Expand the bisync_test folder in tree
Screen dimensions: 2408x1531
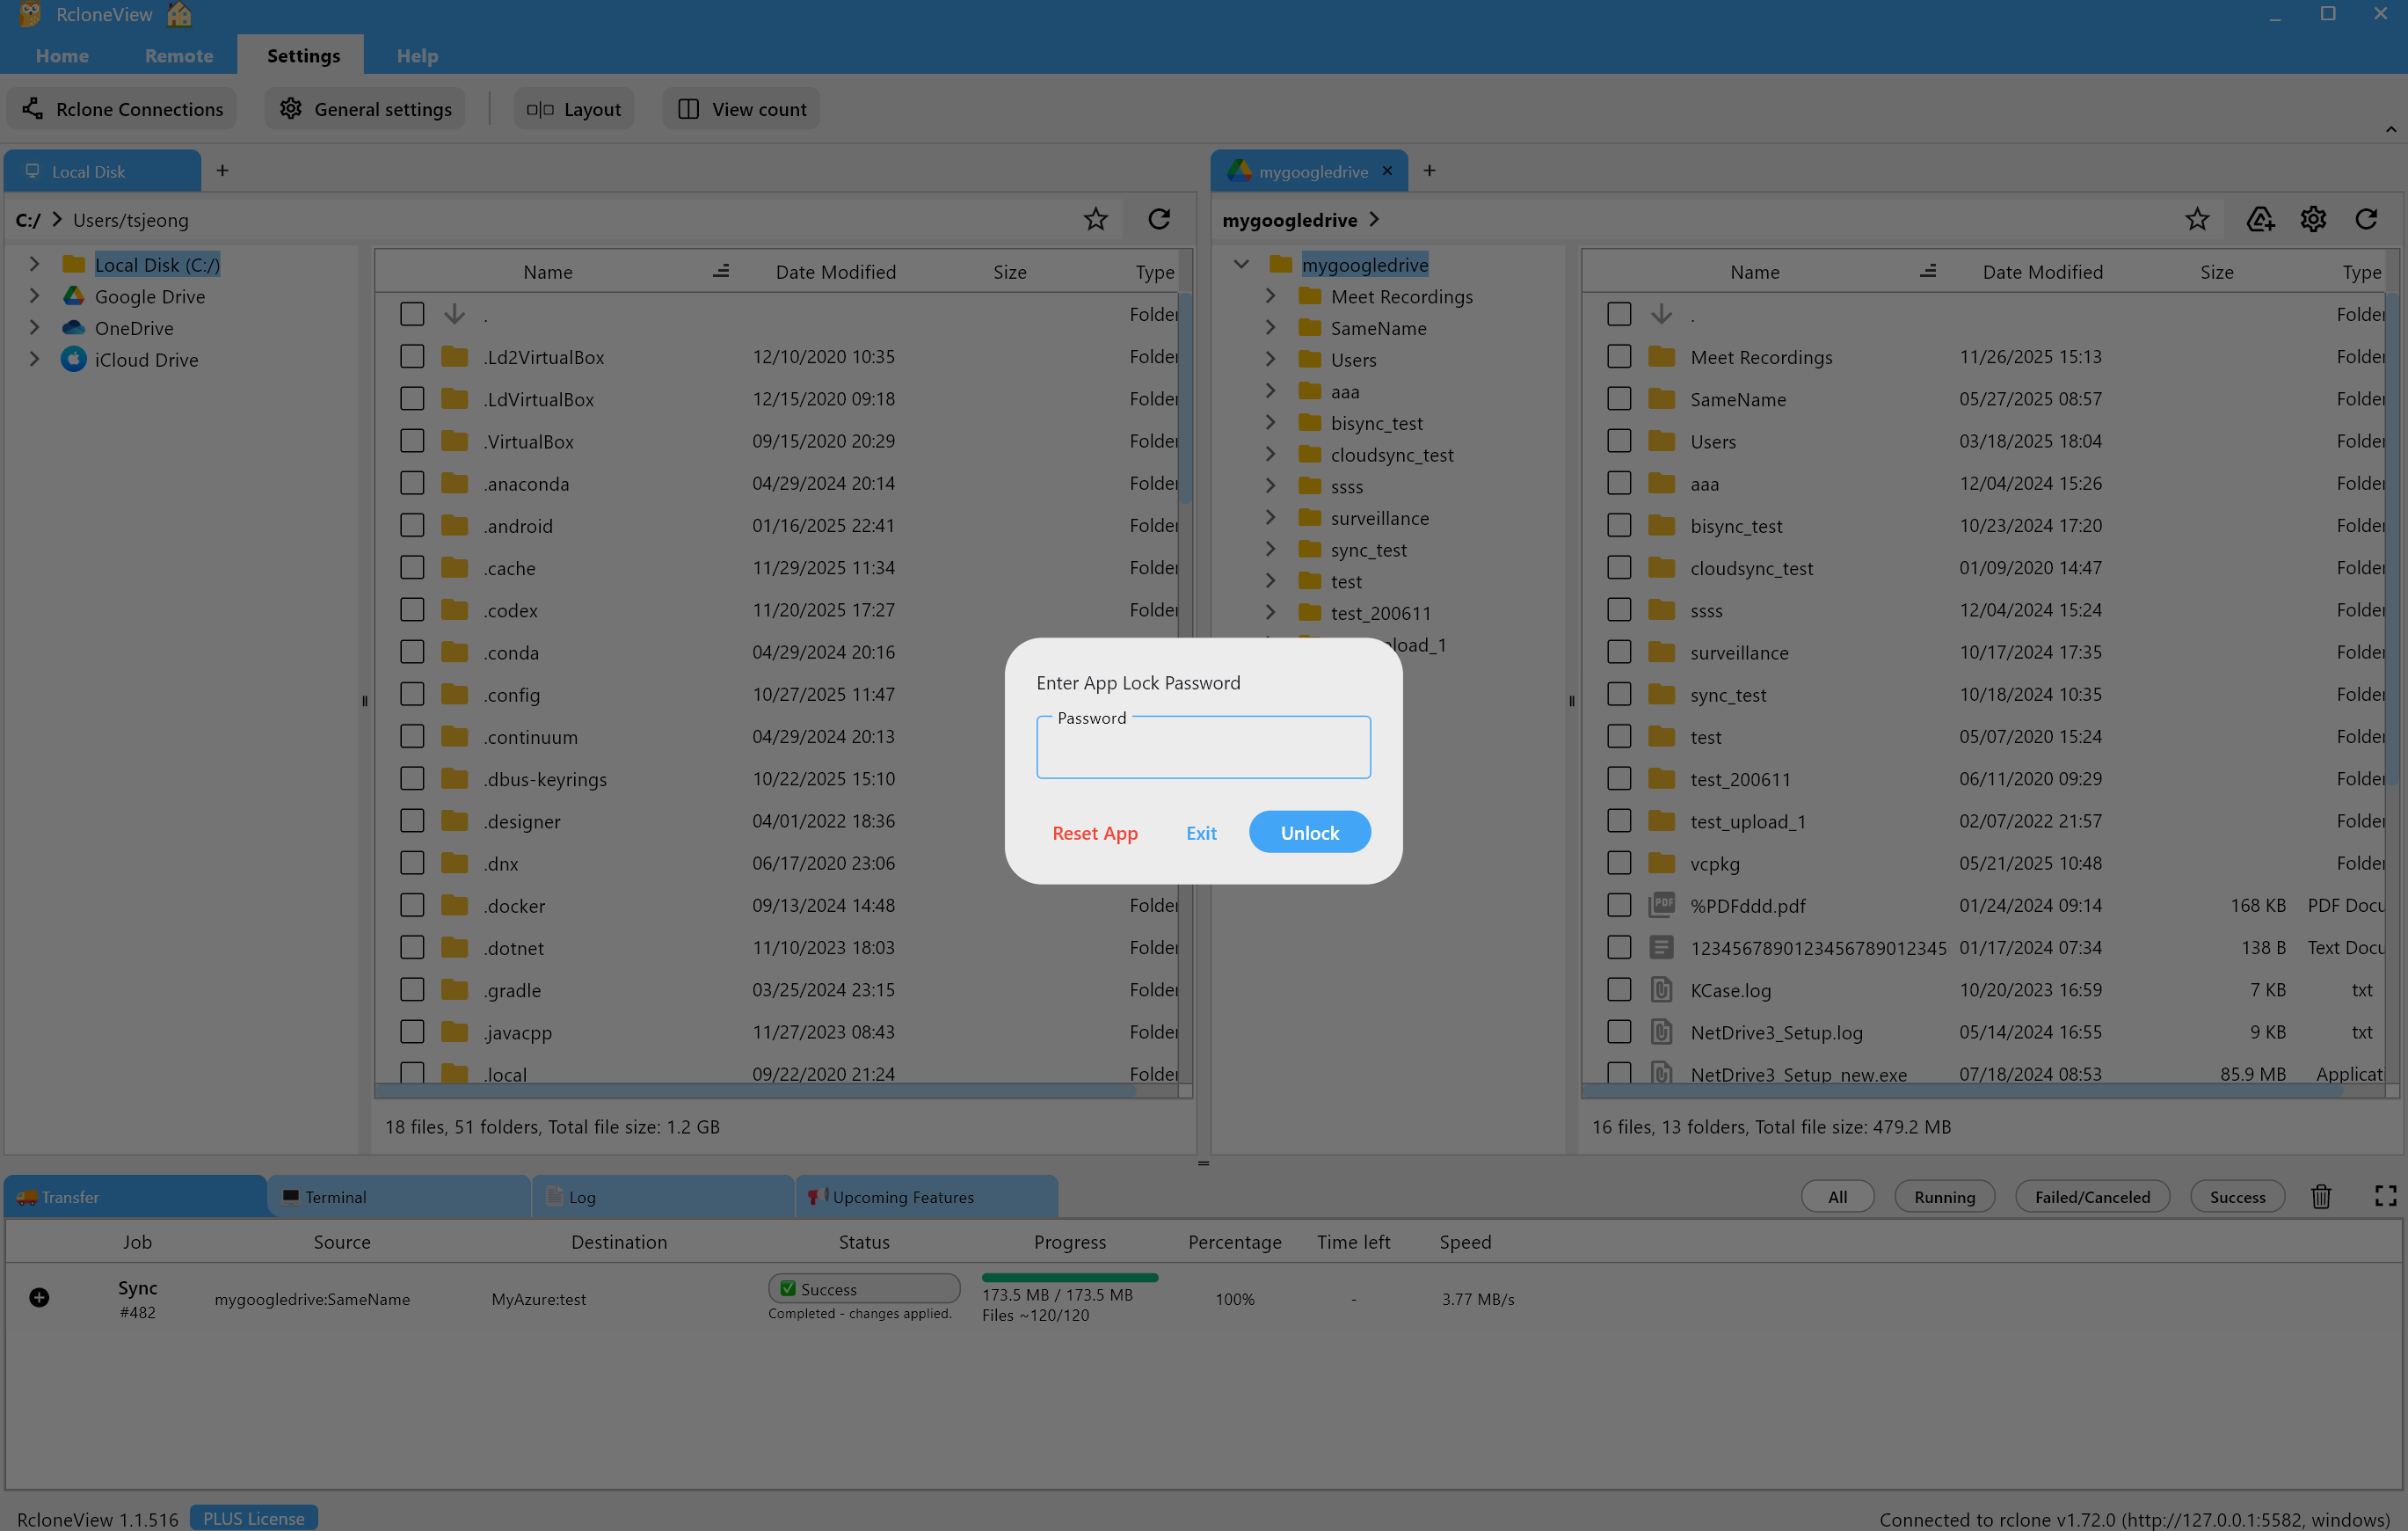(x=1270, y=423)
